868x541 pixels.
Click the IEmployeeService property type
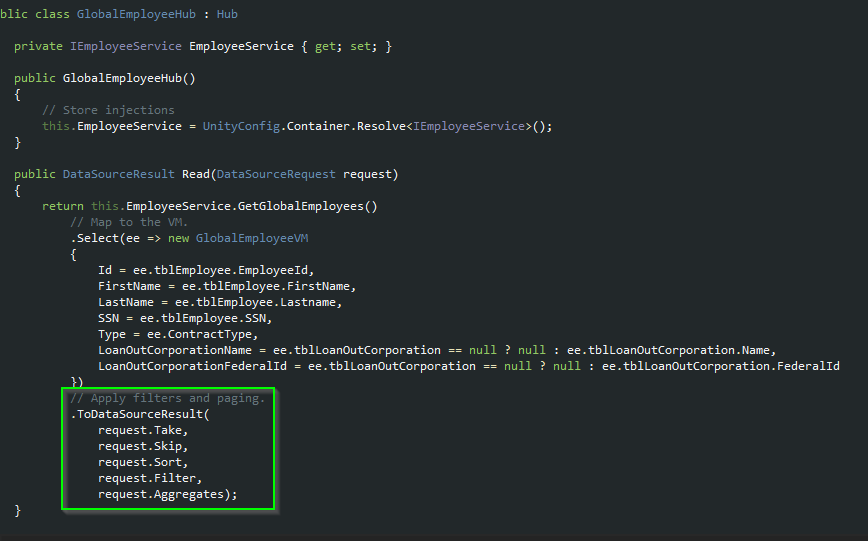(126, 47)
